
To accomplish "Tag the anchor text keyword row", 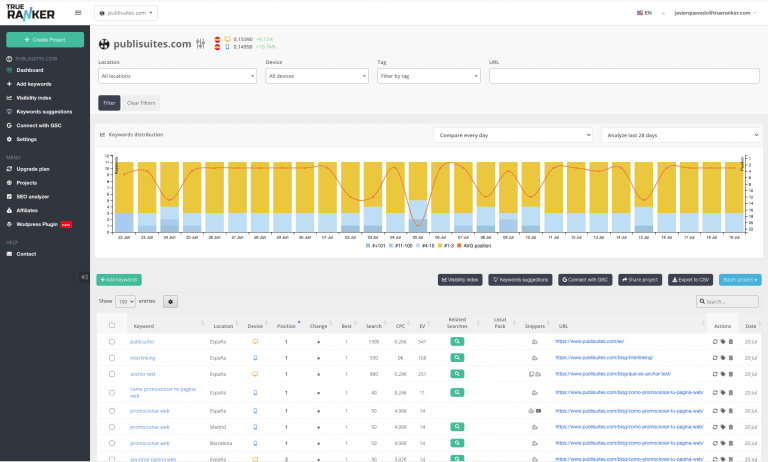I will coord(722,374).
